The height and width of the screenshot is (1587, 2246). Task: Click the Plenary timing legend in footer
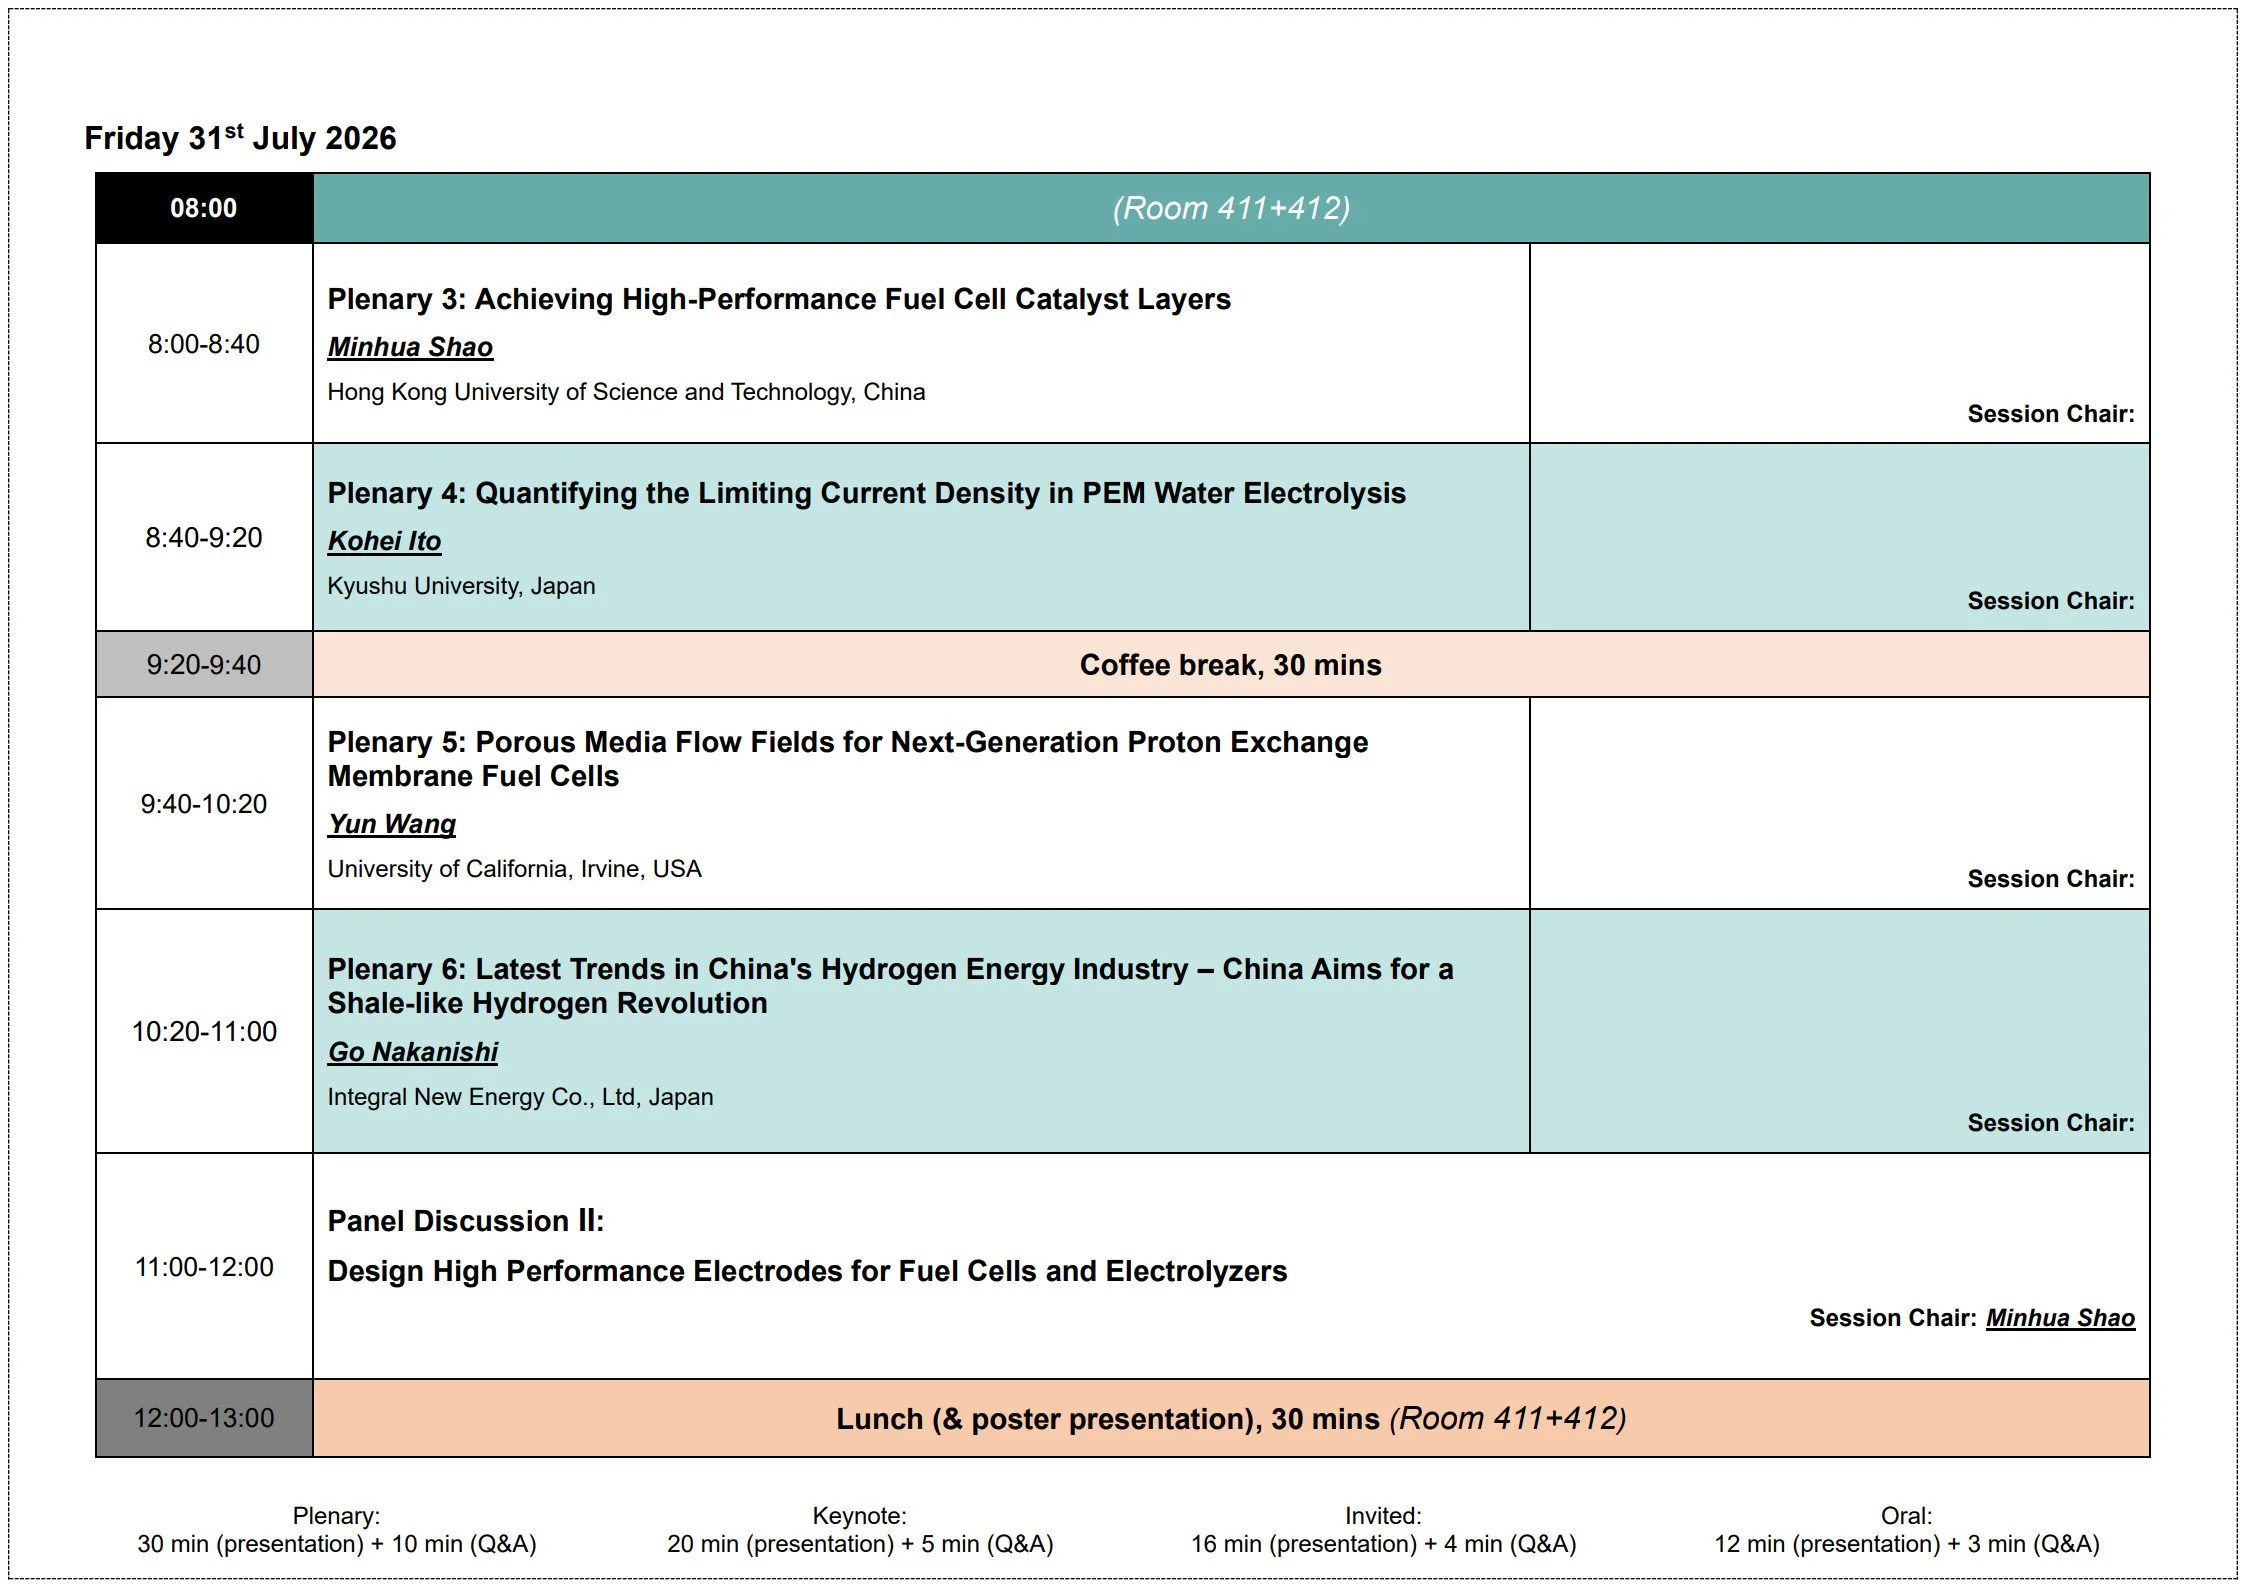[337, 1530]
